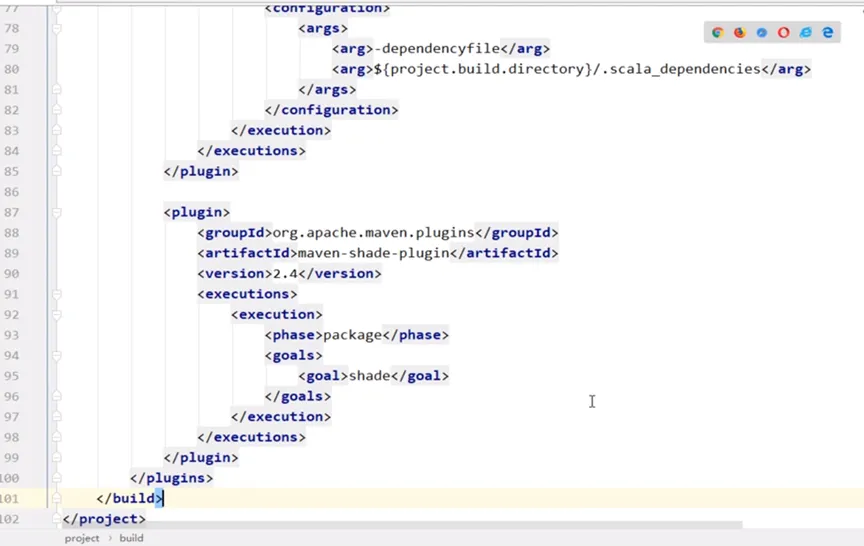
Task: Click line number 95 in the gutter
Action: (x=12, y=376)
